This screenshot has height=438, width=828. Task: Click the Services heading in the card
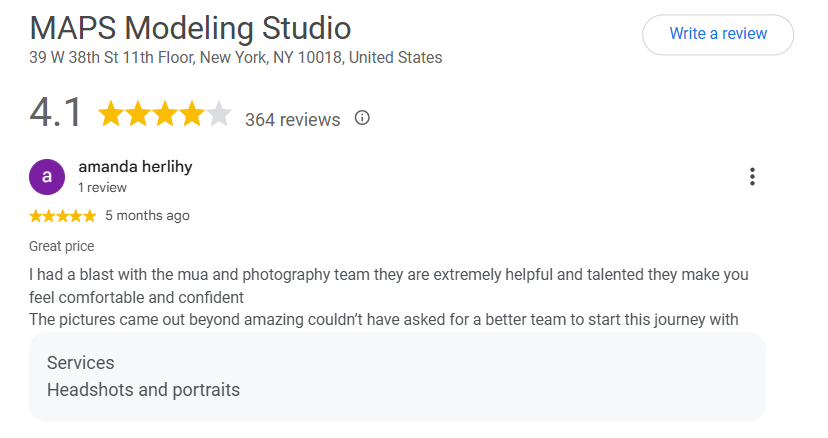[x=80, y=363]
